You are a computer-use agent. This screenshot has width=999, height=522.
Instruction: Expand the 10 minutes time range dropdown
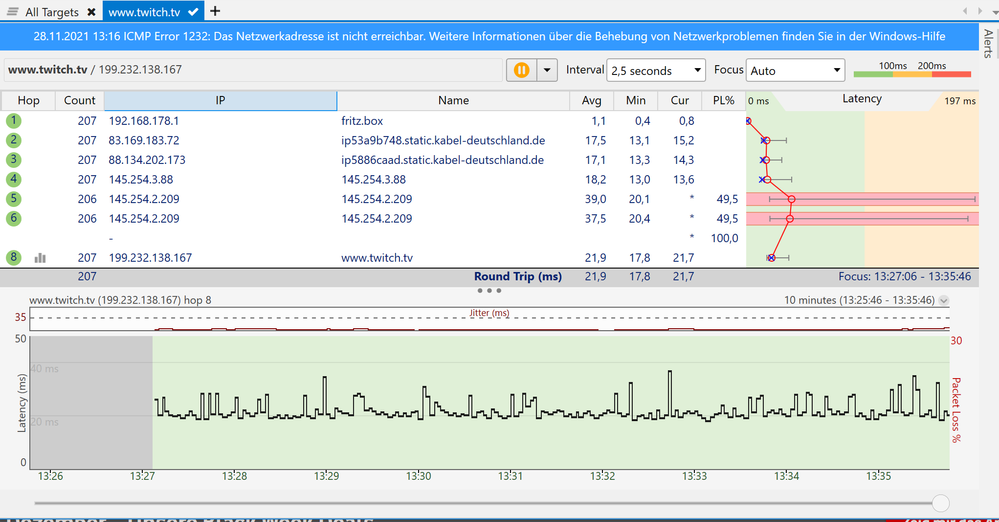(x=944, y=300)
